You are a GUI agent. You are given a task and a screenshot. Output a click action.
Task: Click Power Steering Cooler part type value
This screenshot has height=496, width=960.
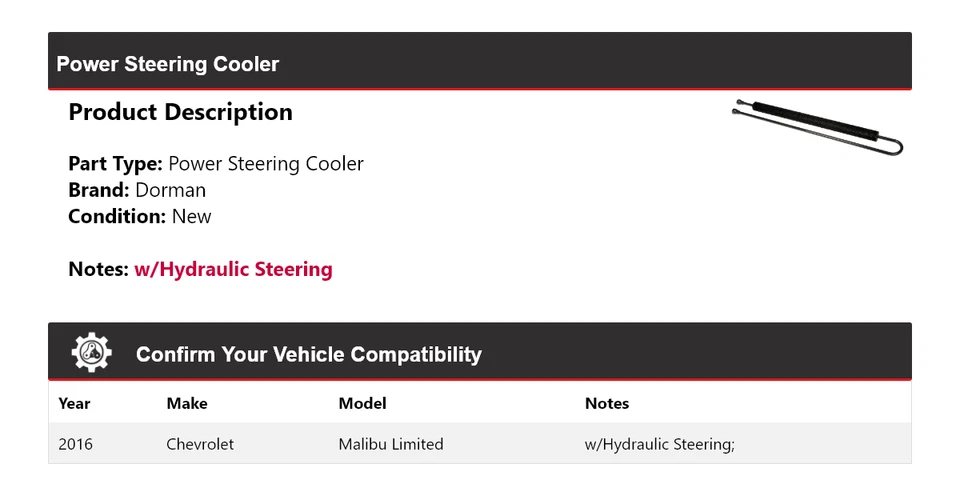(266, 163)
